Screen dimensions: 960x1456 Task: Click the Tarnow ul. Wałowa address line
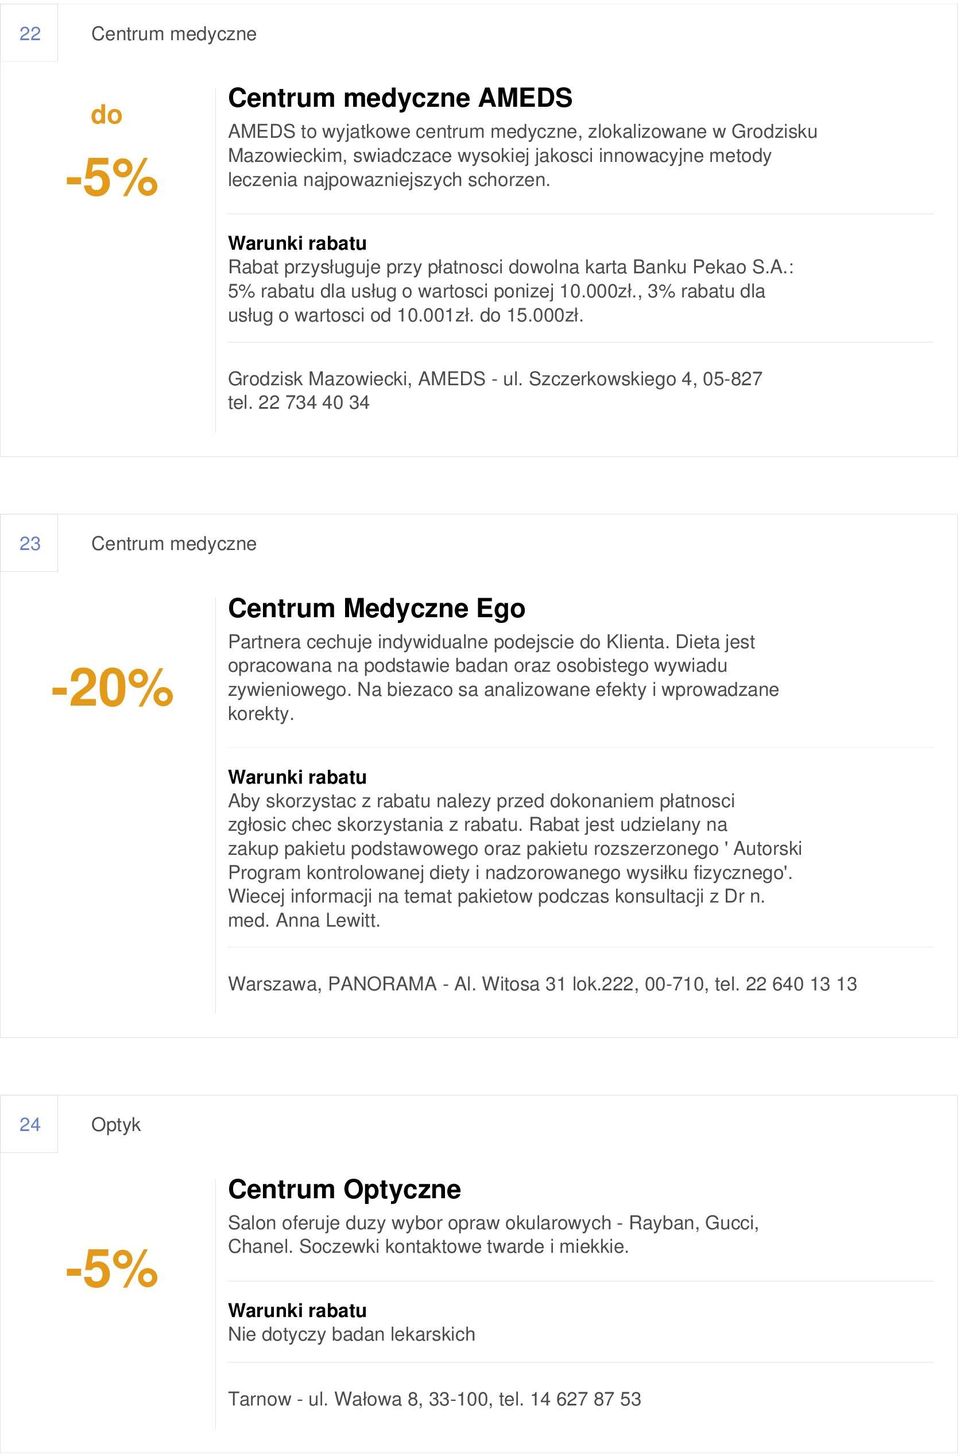(x=434, y=1399)
